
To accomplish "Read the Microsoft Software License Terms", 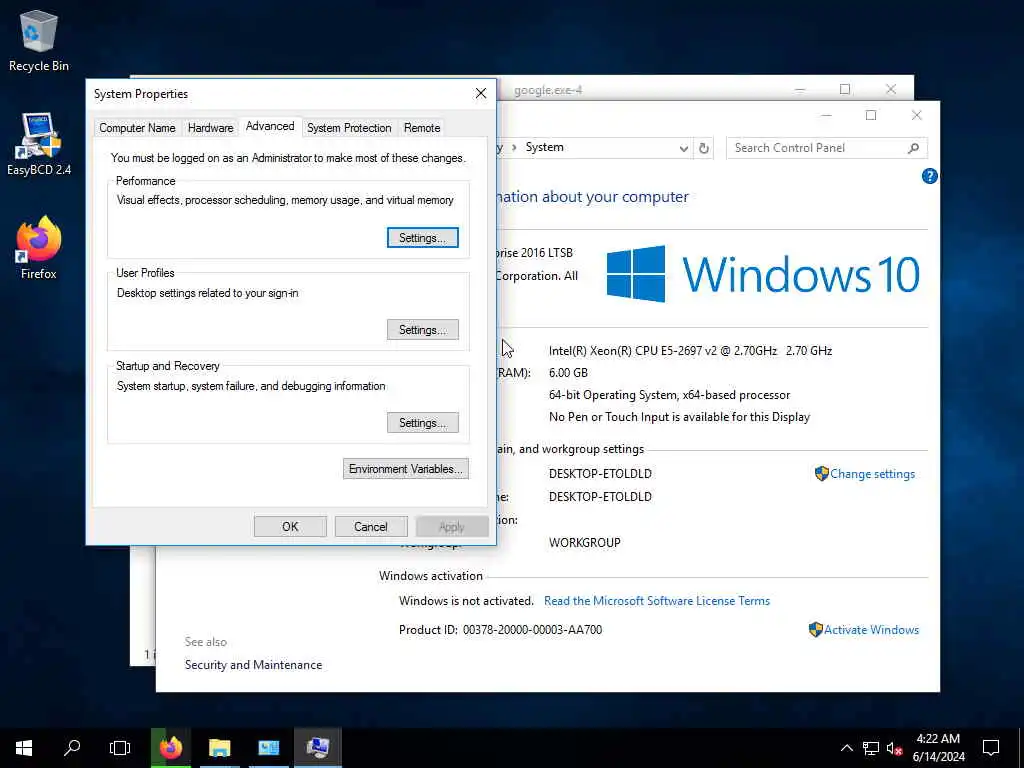I will click(656, 601).
